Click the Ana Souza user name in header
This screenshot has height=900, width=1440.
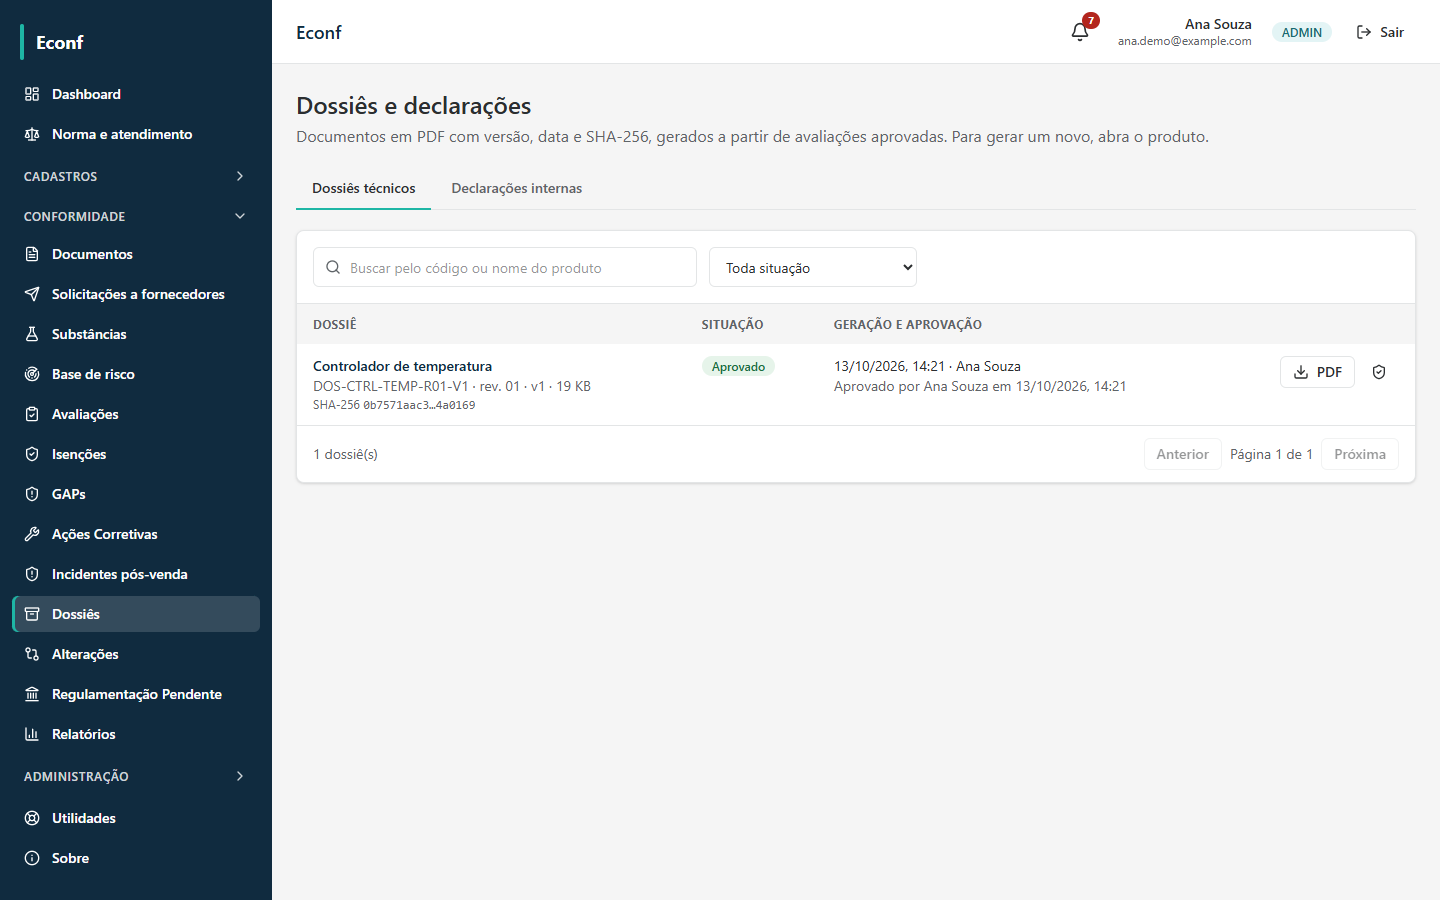pyautogui.click(x=1218, y=24)
